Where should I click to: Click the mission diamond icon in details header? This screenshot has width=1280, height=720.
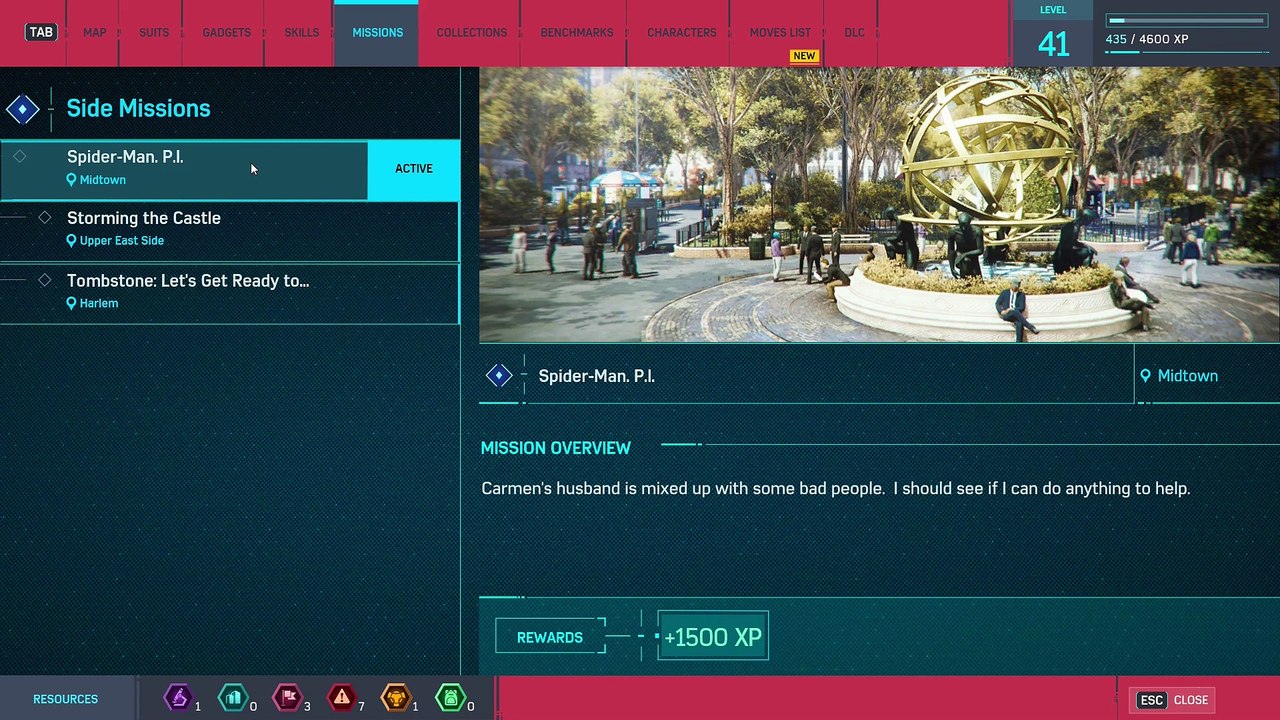499,376
